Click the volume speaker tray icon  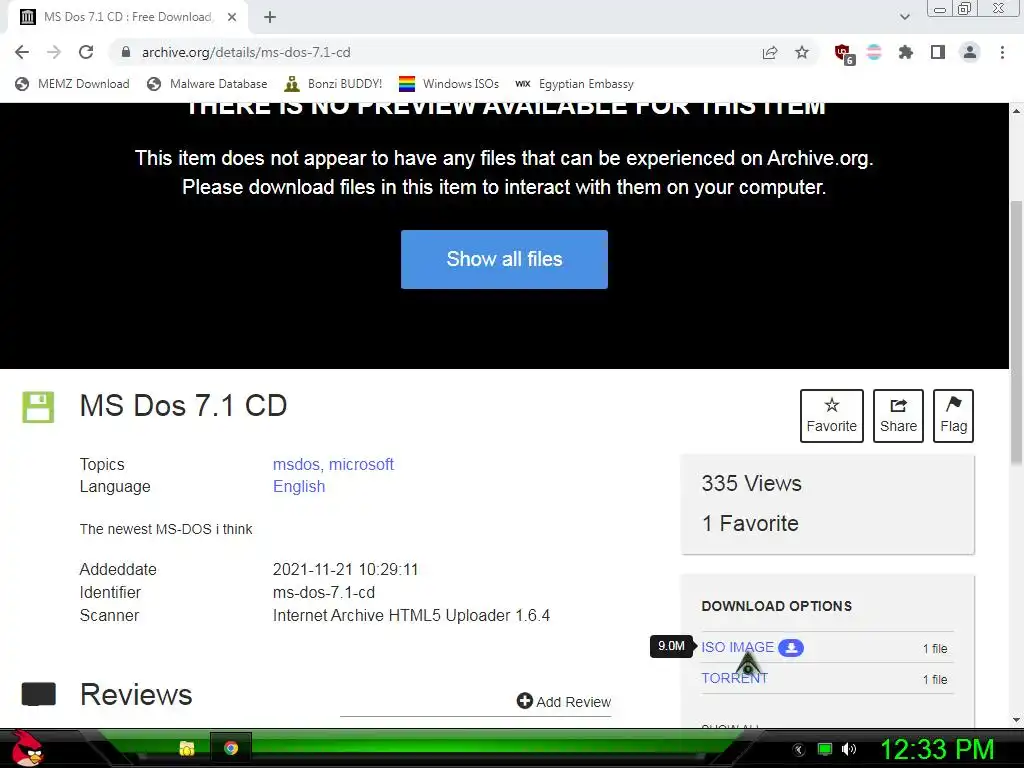(848, 749)
